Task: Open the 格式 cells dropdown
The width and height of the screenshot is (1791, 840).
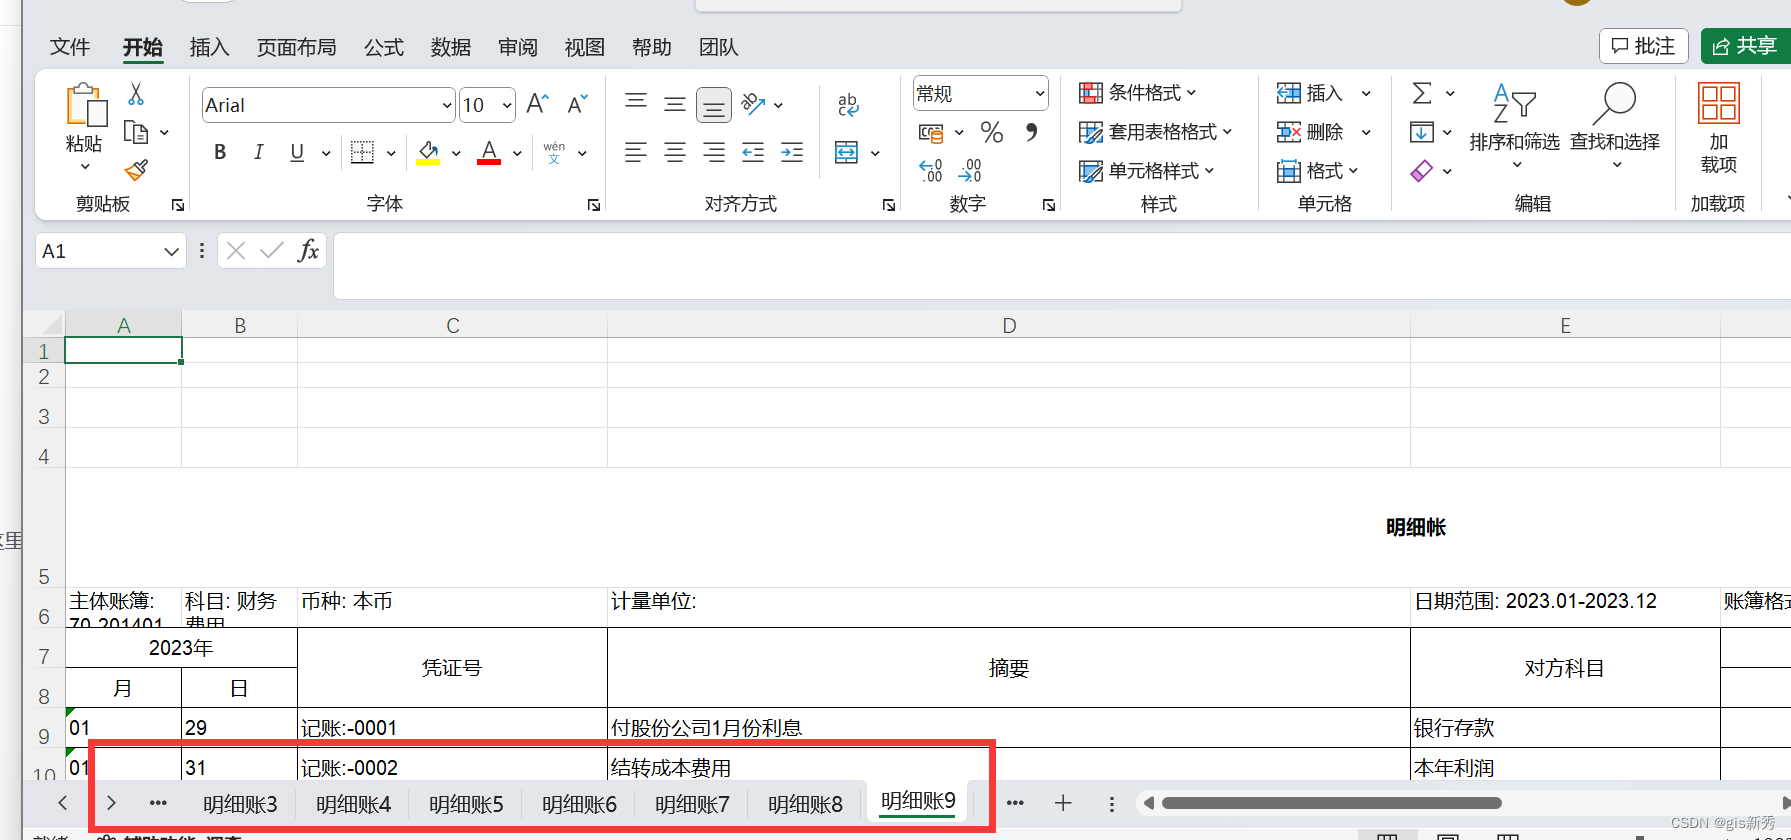Action: click(x=1318, y=171)
